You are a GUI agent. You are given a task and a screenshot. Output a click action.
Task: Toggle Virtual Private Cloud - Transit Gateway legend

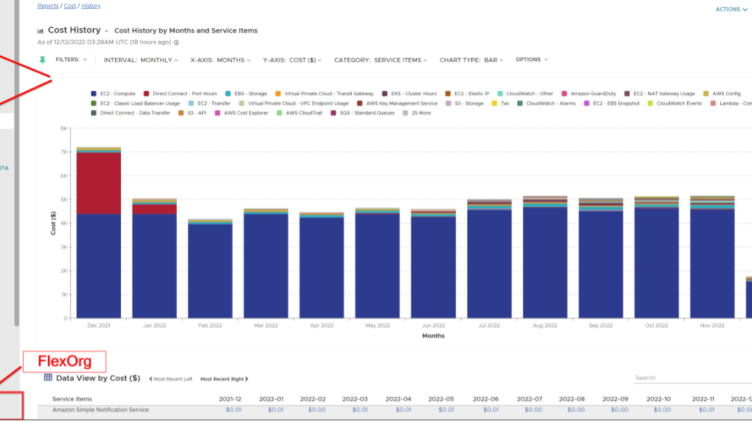(x=324, y=94)
